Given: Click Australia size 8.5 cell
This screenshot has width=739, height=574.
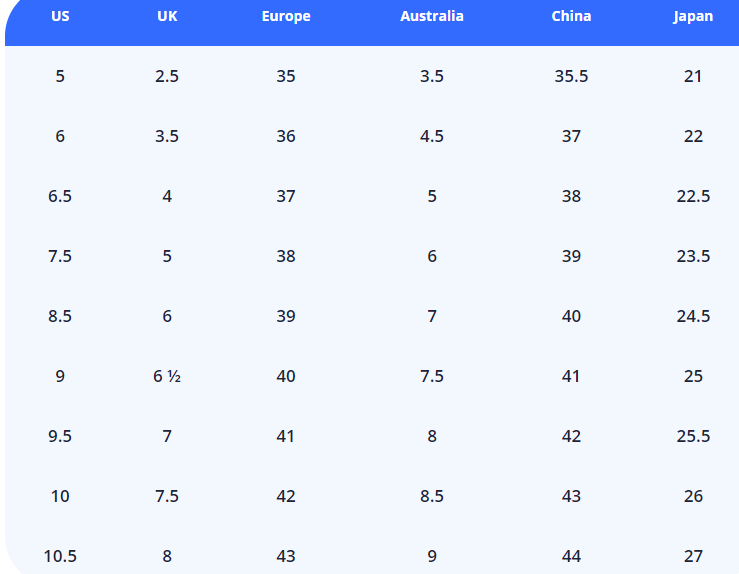Looking at the screenshot, I should [x=432, y=496].
